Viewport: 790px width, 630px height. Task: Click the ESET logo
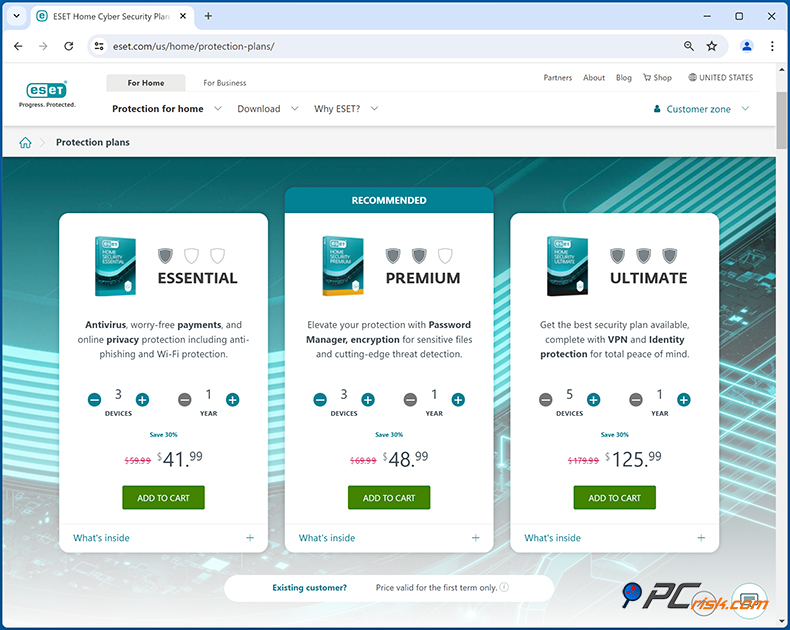pyautogui.click(x=47, y=94)
